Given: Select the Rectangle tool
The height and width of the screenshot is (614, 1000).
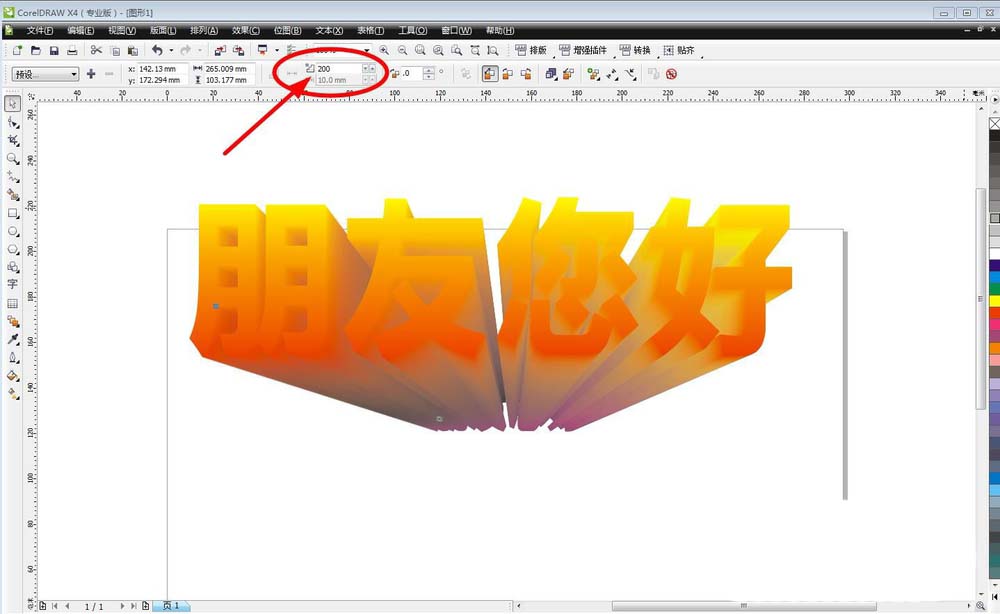Looking at the screenshot, I should click(x=13, y=214).
